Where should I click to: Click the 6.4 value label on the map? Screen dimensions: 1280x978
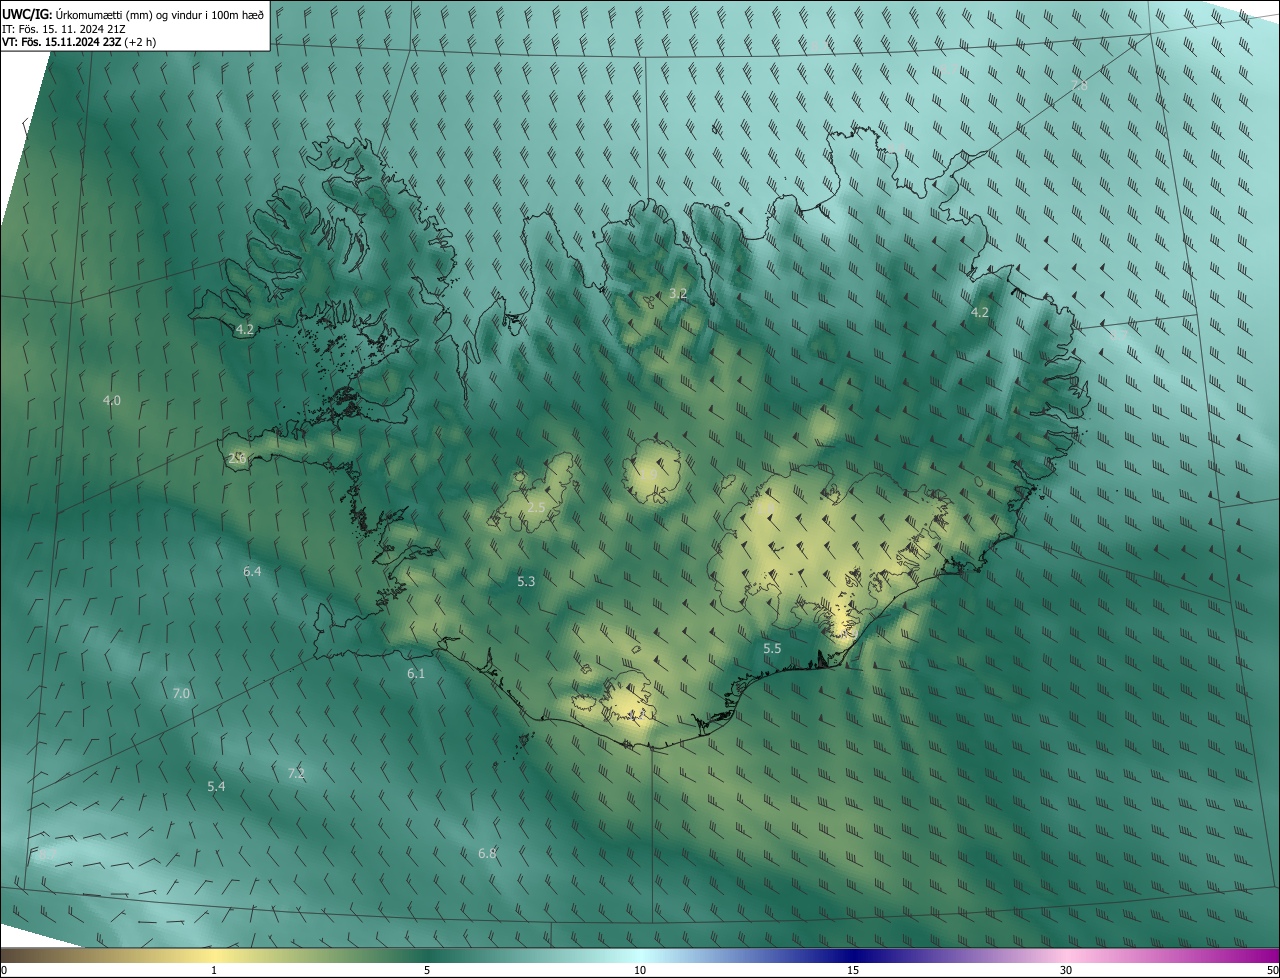252,572
